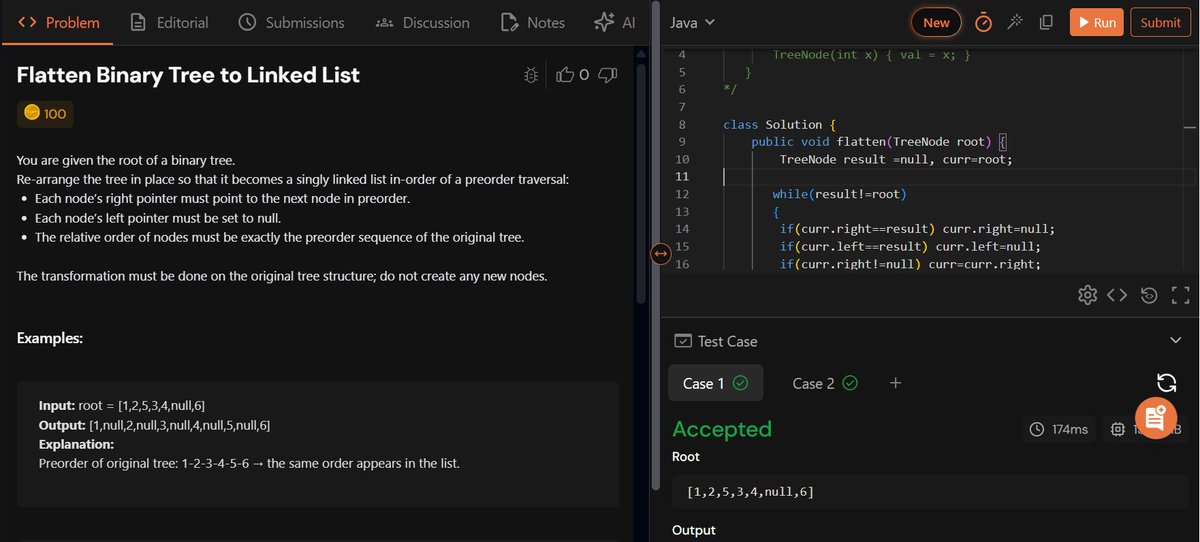Select the Case 2 tab
Screen dimensions: 1200x542
coord(825,383)
